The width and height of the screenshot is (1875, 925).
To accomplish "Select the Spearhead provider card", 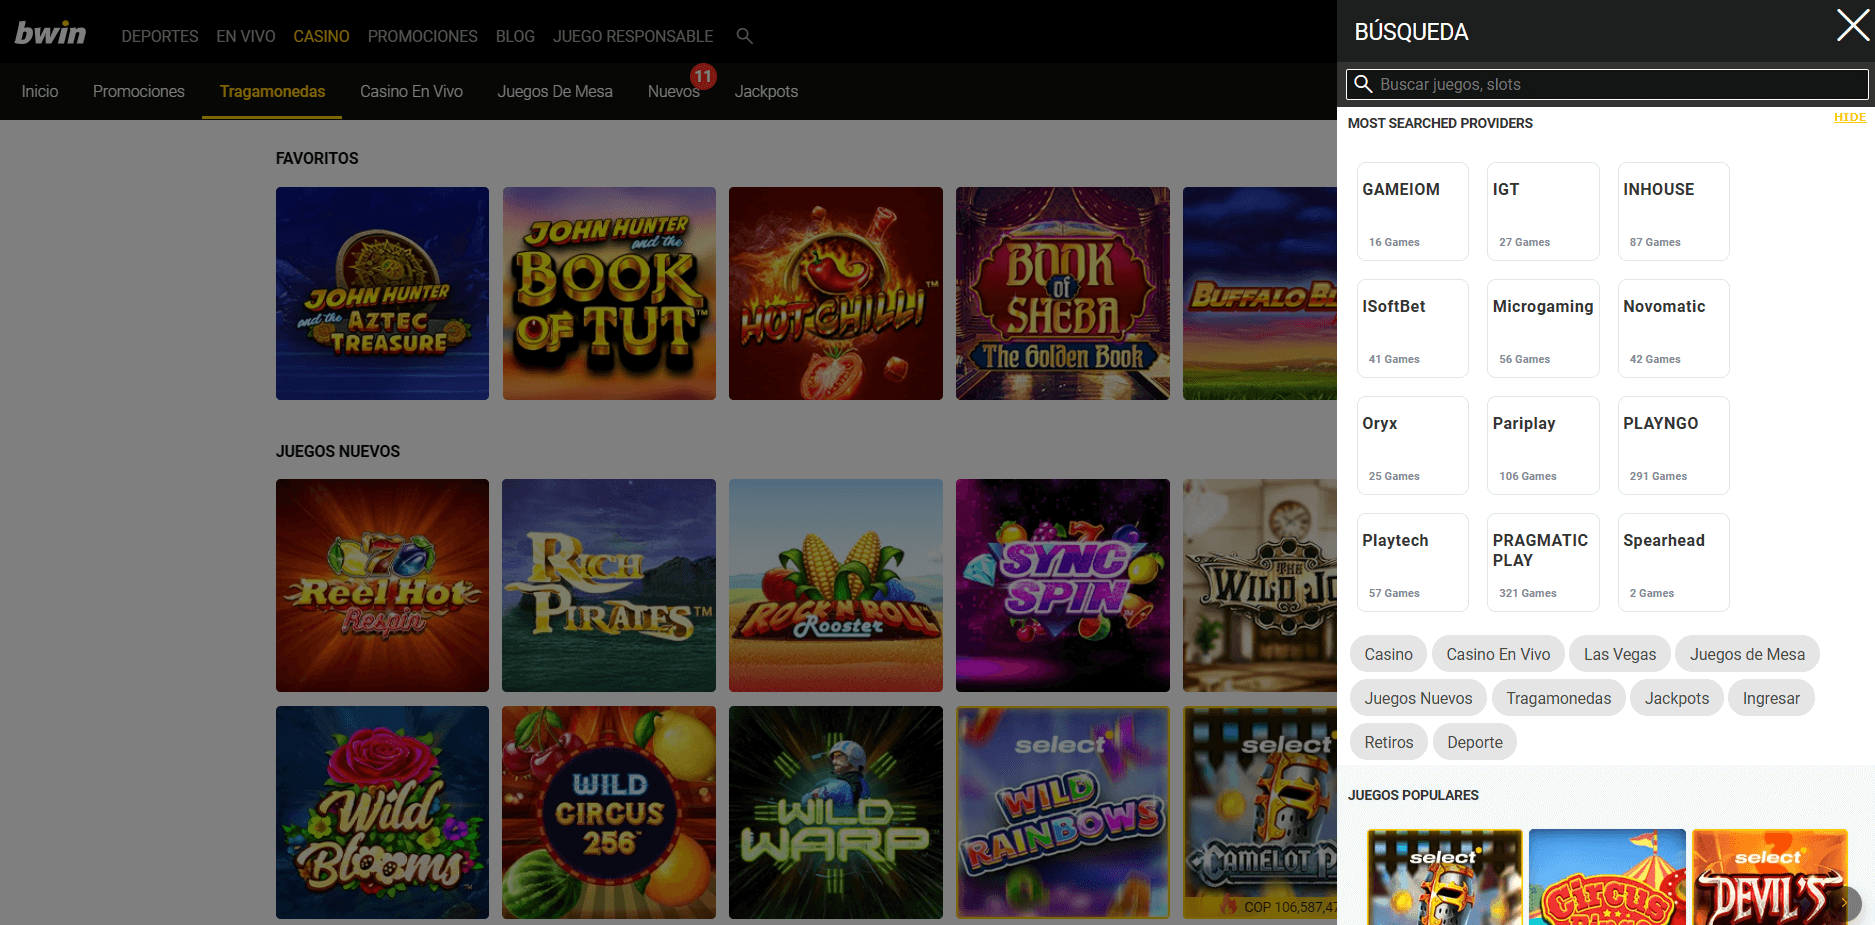I will tap(1673, 562).
